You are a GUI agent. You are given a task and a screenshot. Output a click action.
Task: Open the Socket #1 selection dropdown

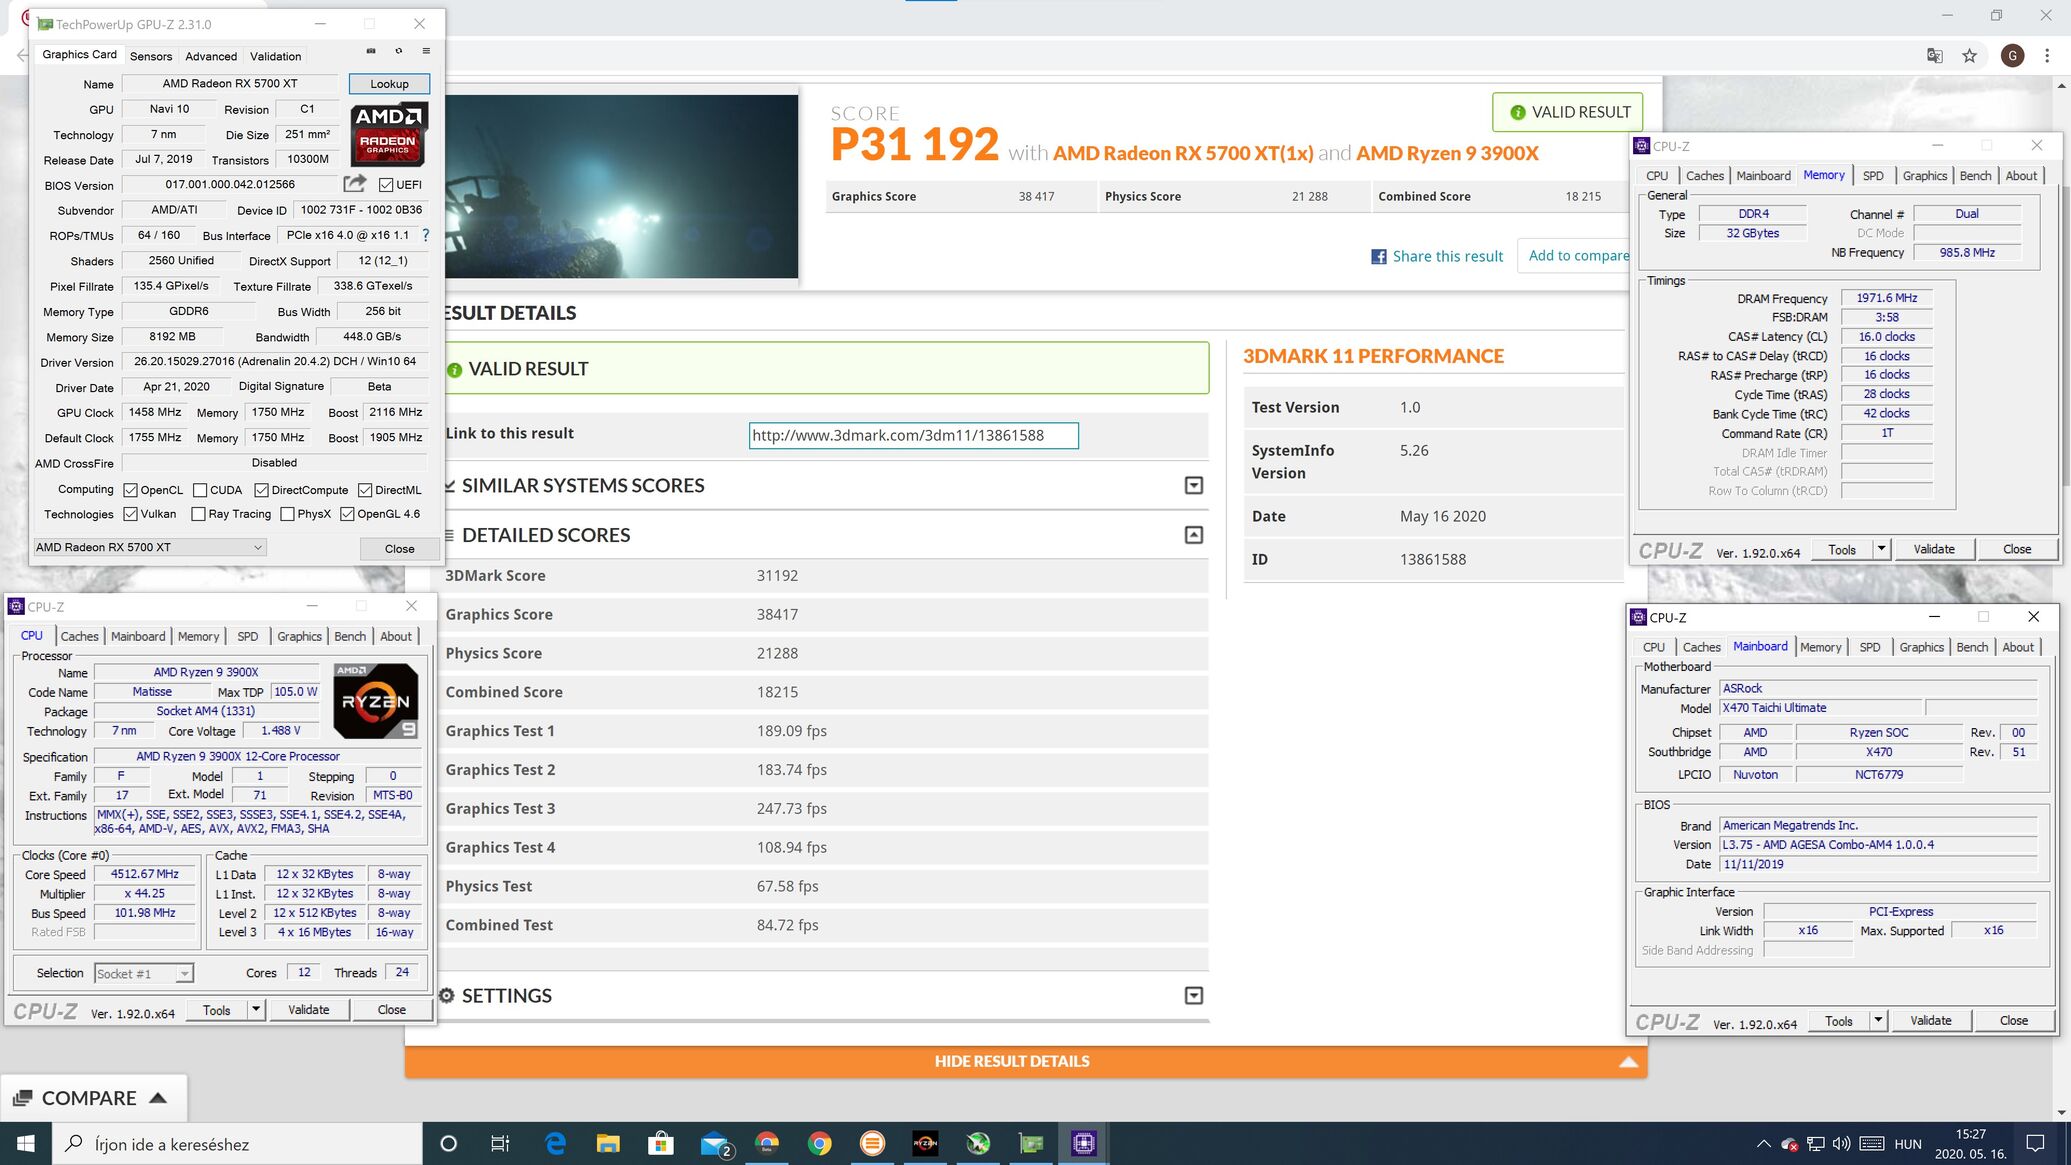point(144,974)
